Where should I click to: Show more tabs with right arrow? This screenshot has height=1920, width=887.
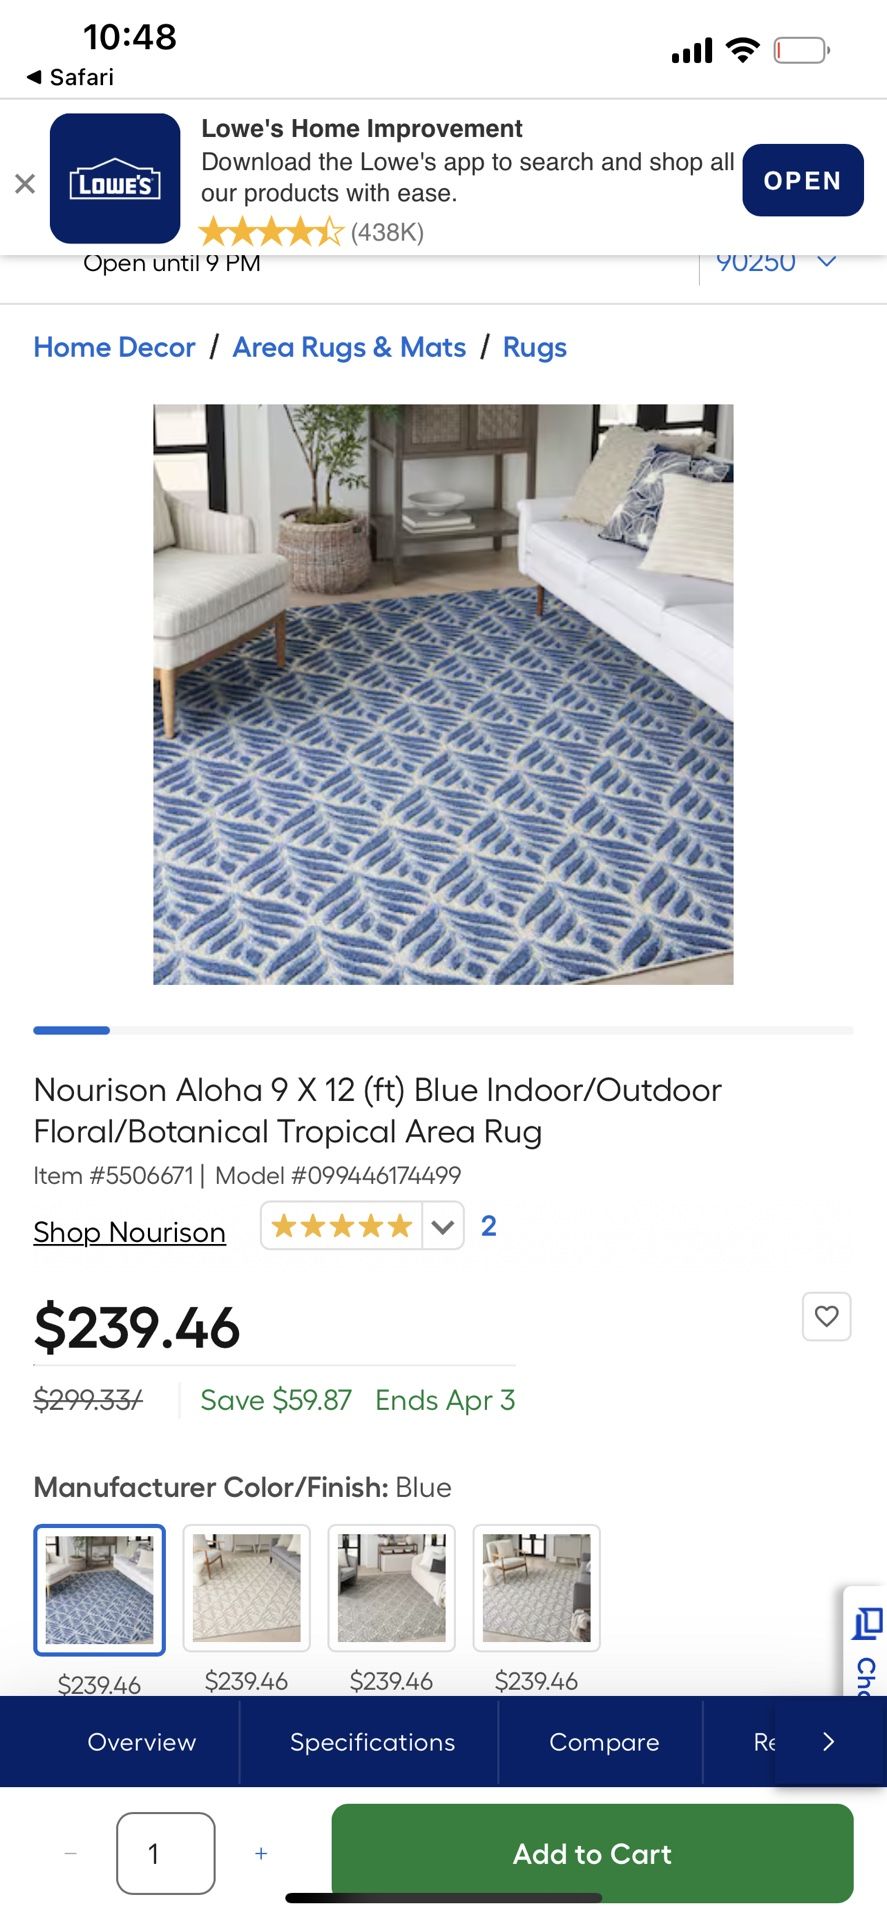click(x=828, y=1742)
